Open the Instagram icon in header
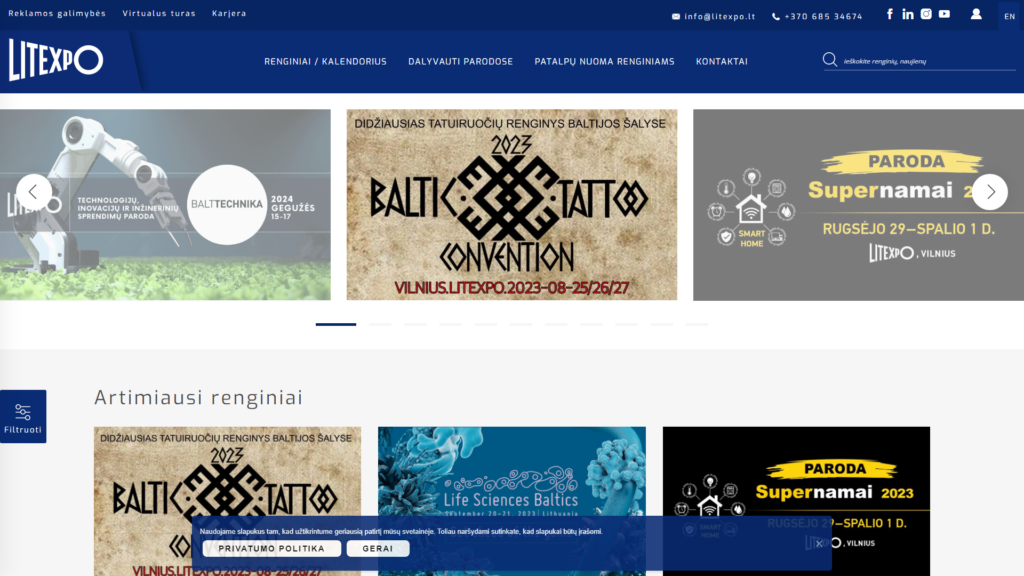Viewport: 1024px width, 576px height. point(926,14)
